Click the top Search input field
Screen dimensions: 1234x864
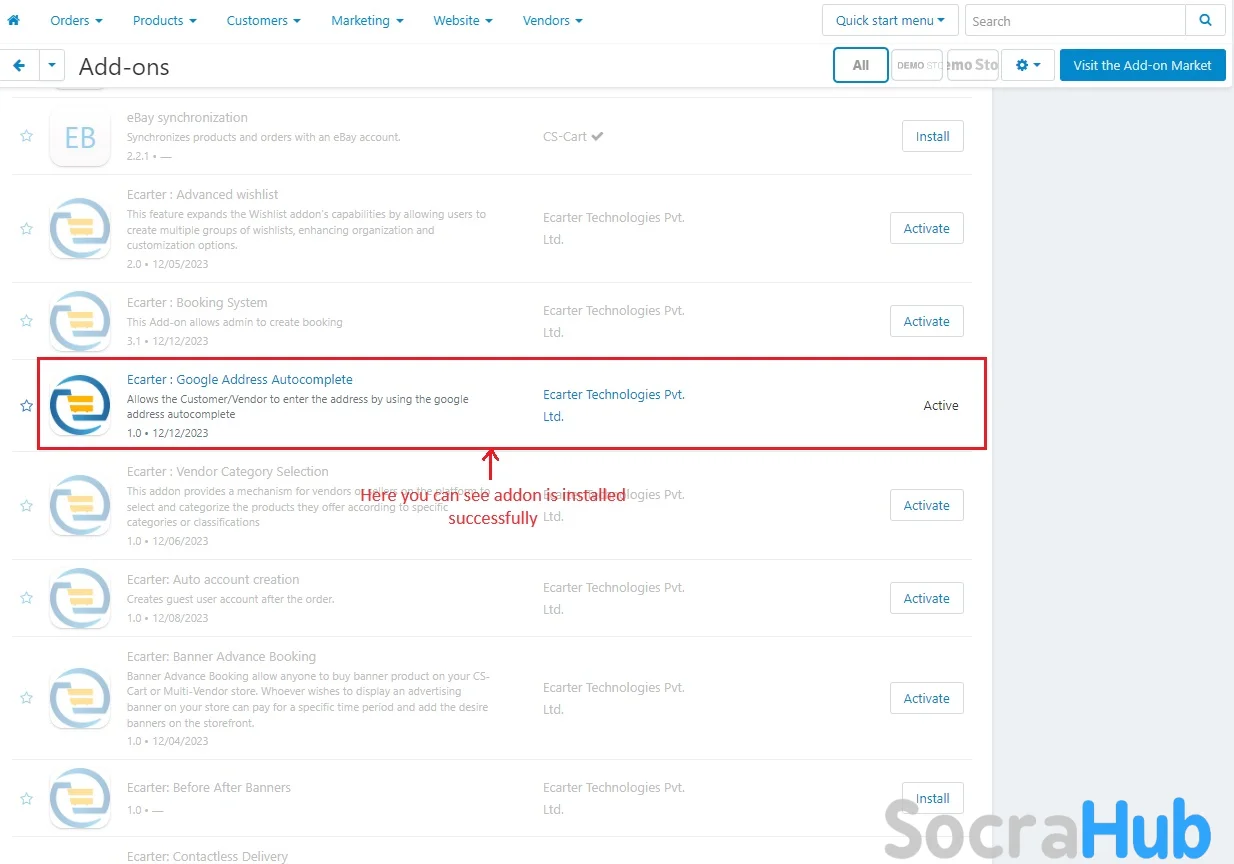click(1075, 20)
